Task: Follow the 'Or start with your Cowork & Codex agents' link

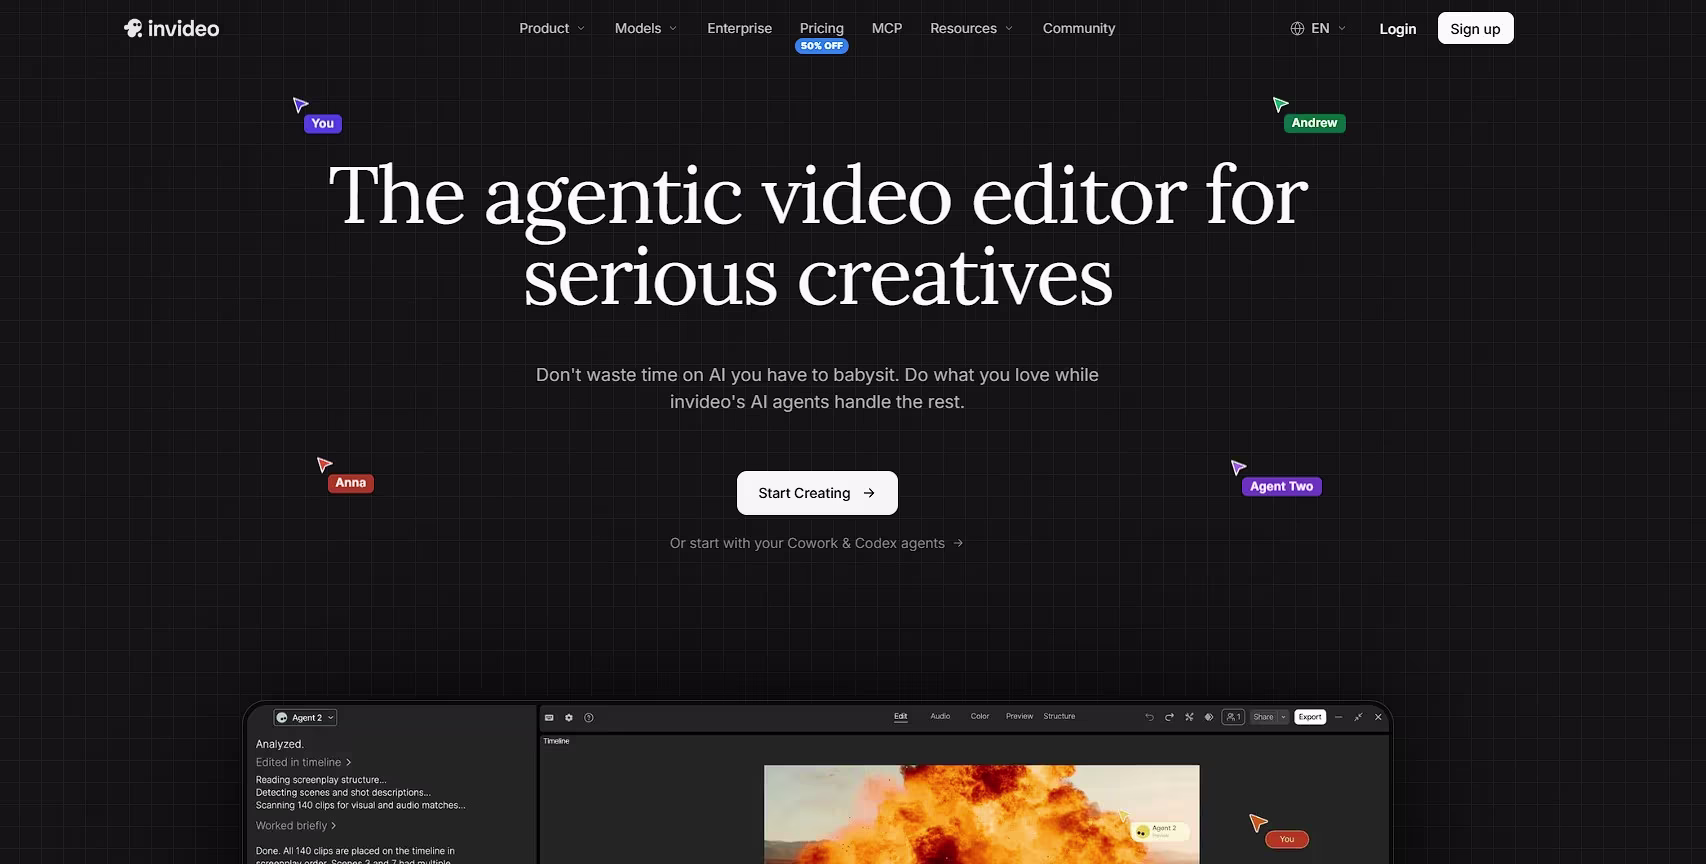Action: click(816, 543)
